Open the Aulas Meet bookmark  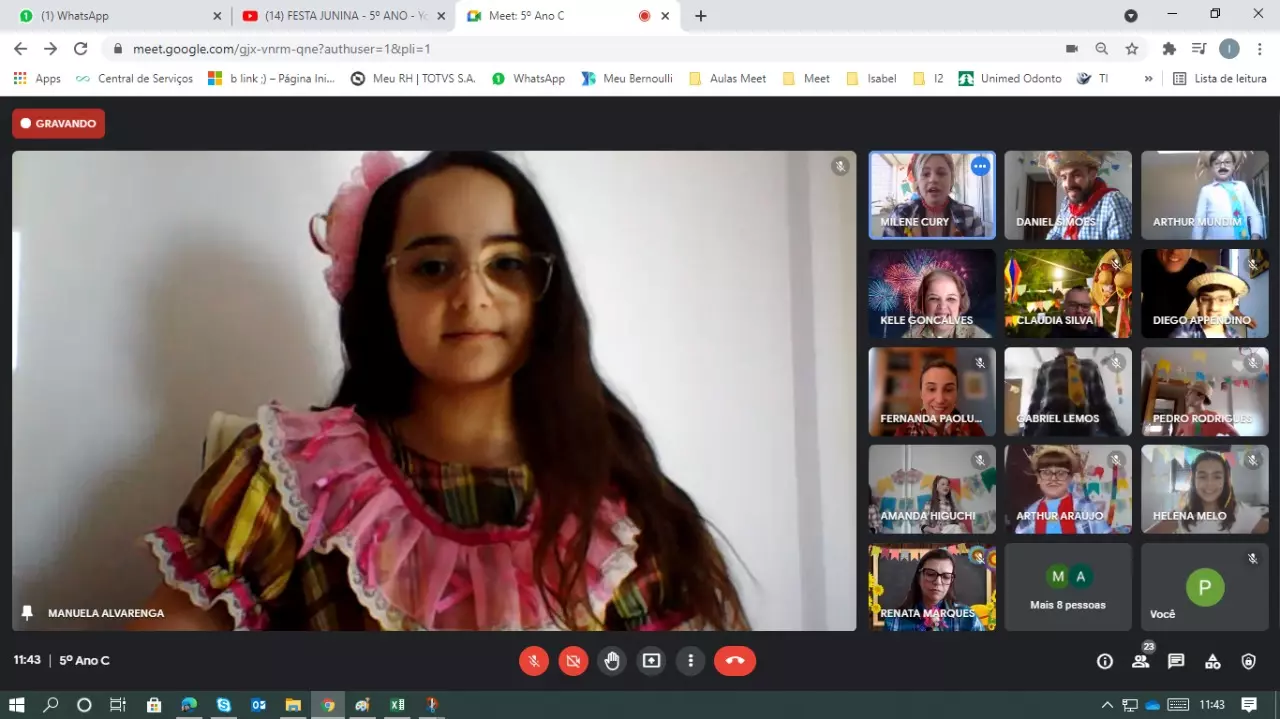tap(727, 79)
